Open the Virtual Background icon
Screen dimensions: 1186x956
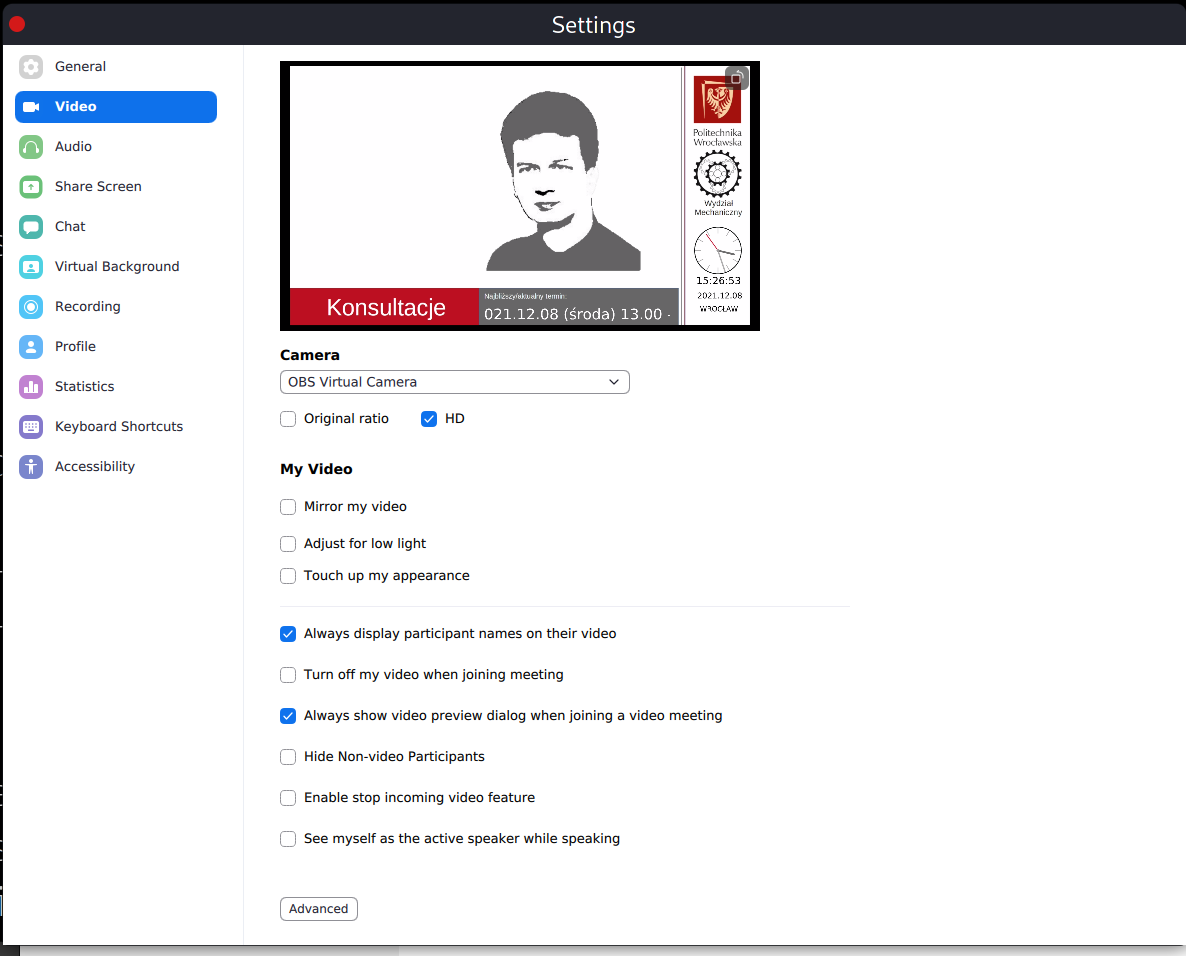tap(31, 267)
